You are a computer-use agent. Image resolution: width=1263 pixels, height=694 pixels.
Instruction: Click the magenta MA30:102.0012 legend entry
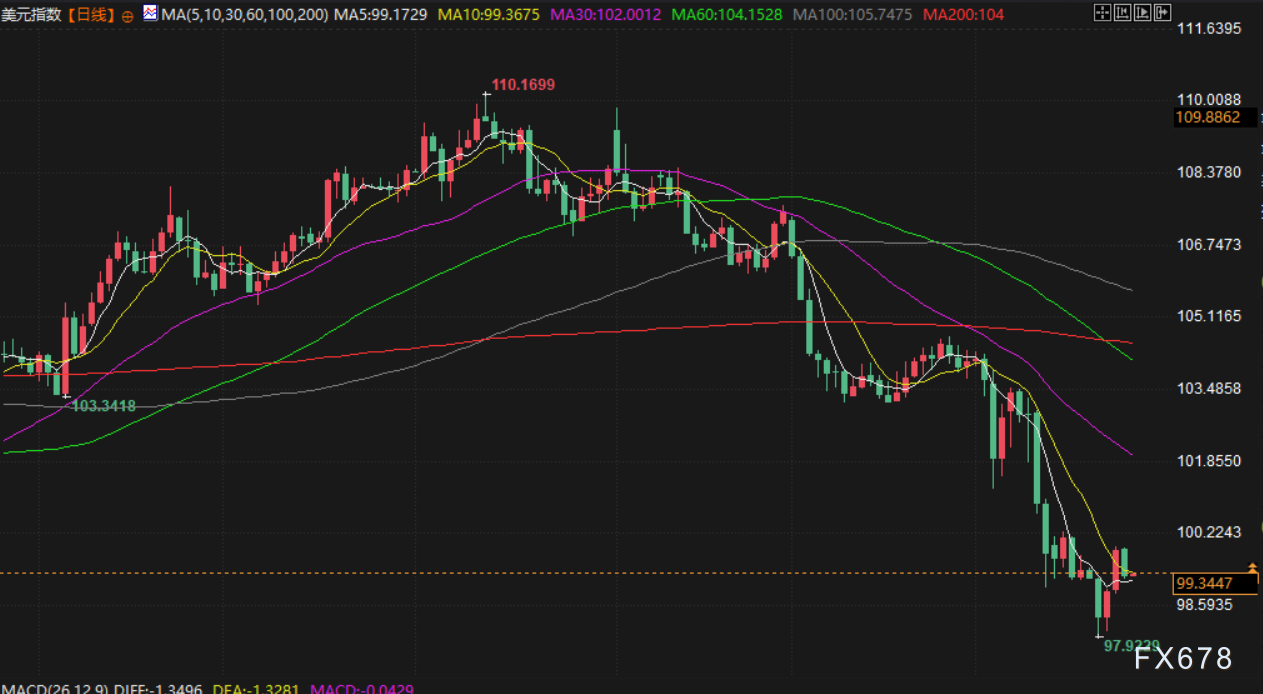[605, 15]
